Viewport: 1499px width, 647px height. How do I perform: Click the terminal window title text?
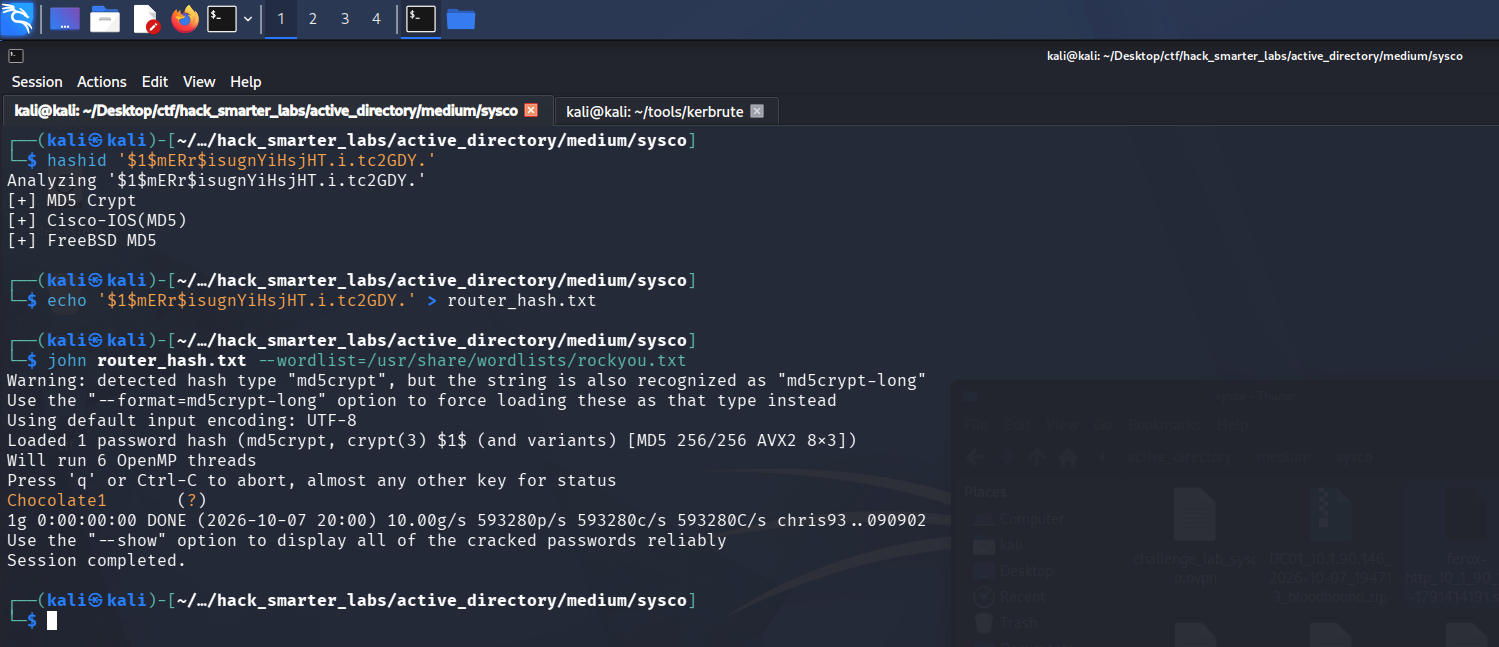click(1255, 56)
